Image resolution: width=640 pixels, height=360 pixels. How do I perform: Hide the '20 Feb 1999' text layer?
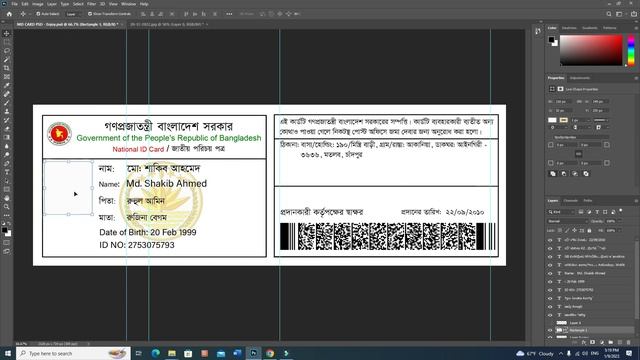coord(550,282)
